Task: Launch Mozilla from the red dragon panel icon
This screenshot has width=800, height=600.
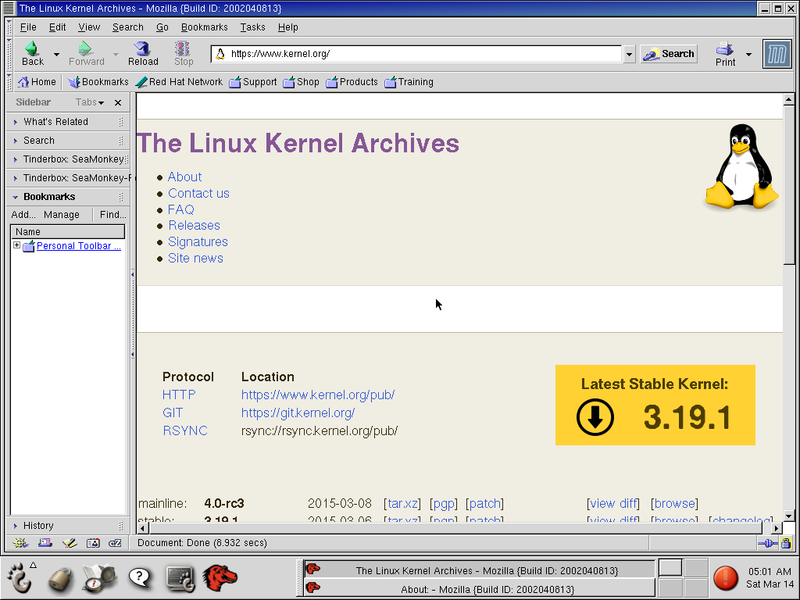Action: tap(220, 578)
